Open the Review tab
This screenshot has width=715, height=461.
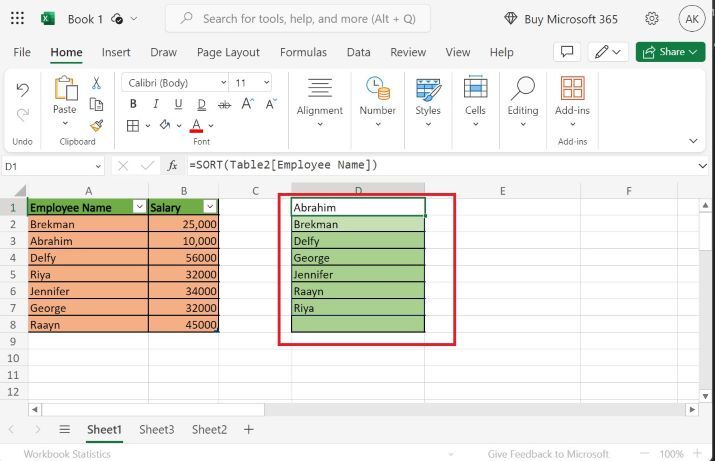[408, 52]
